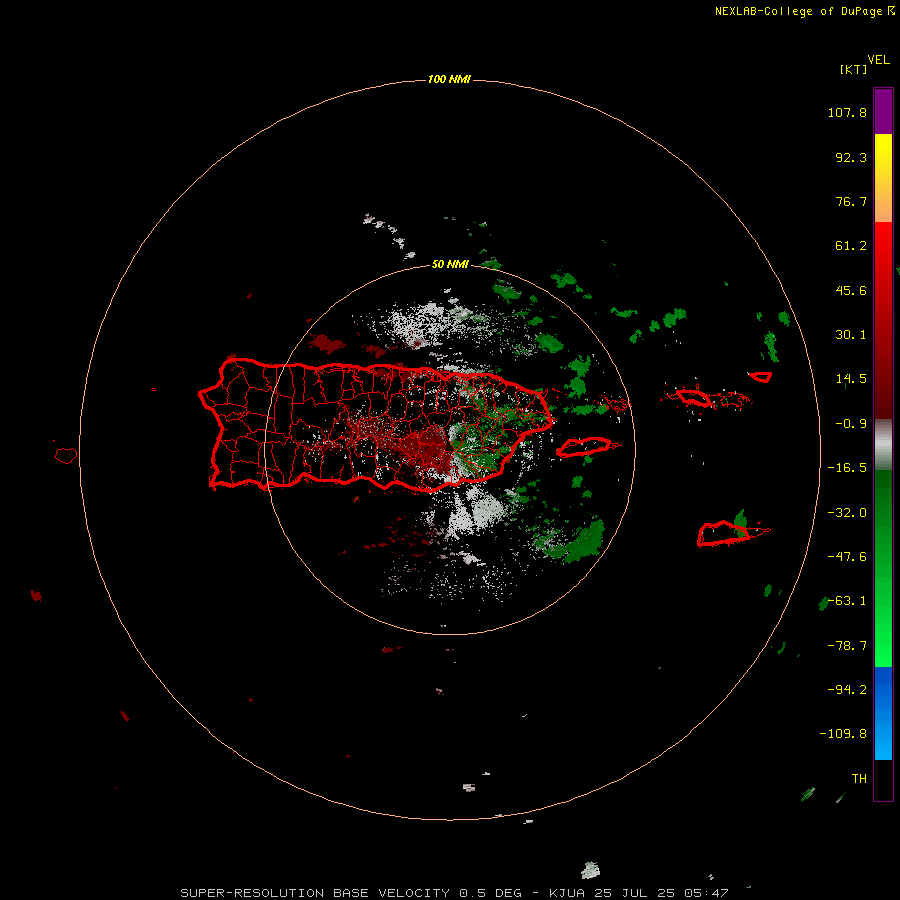Click the -94.2 velocity scale value
Image resolution: width=900 pixels, height=900 pixels.
tap(847, 689)
